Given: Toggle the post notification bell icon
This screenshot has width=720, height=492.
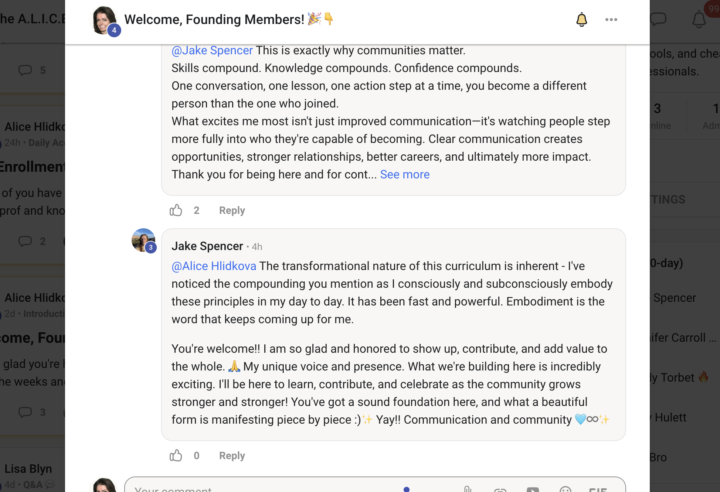Looking at the screenshot, I should [x=581, y=20].
